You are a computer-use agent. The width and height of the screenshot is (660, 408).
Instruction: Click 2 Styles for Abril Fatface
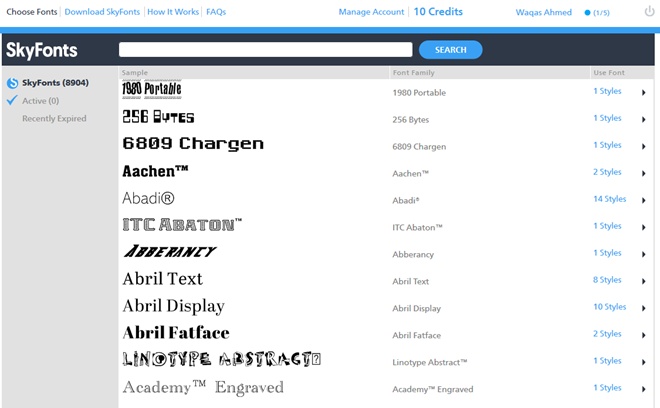coord(607,333)
